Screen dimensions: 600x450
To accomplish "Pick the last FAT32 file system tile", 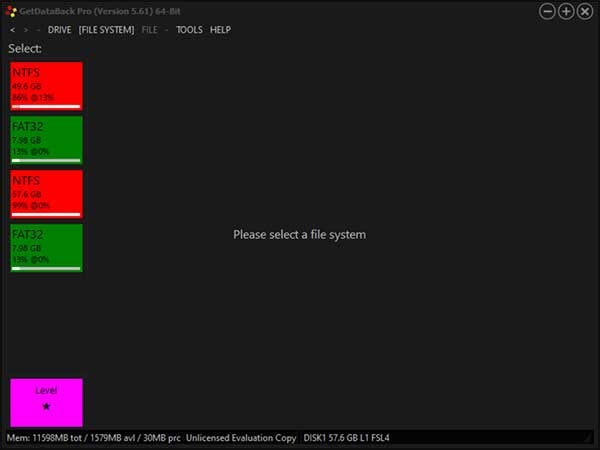I will click(46, 247).
